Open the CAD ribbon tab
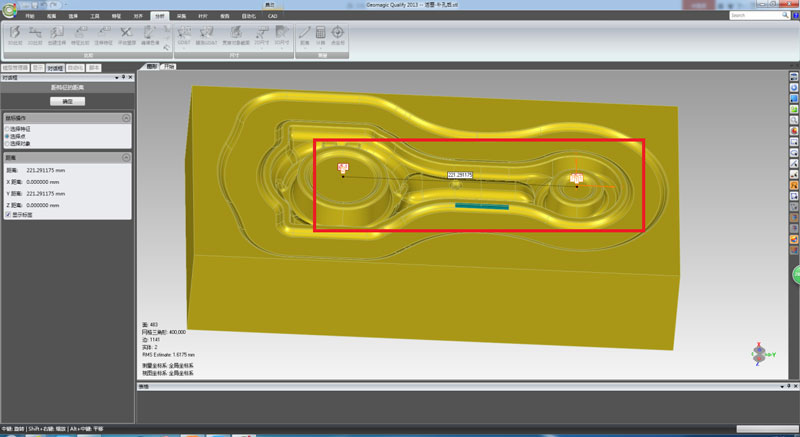Viewport: 800px width, 437px height. click(x=272, y=17)
